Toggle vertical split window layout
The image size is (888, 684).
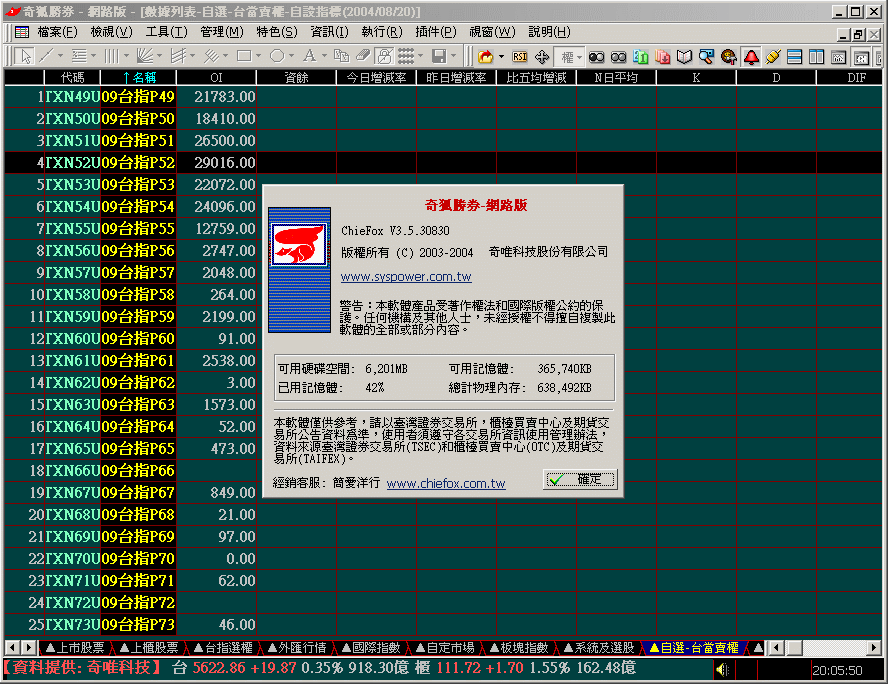815,56
